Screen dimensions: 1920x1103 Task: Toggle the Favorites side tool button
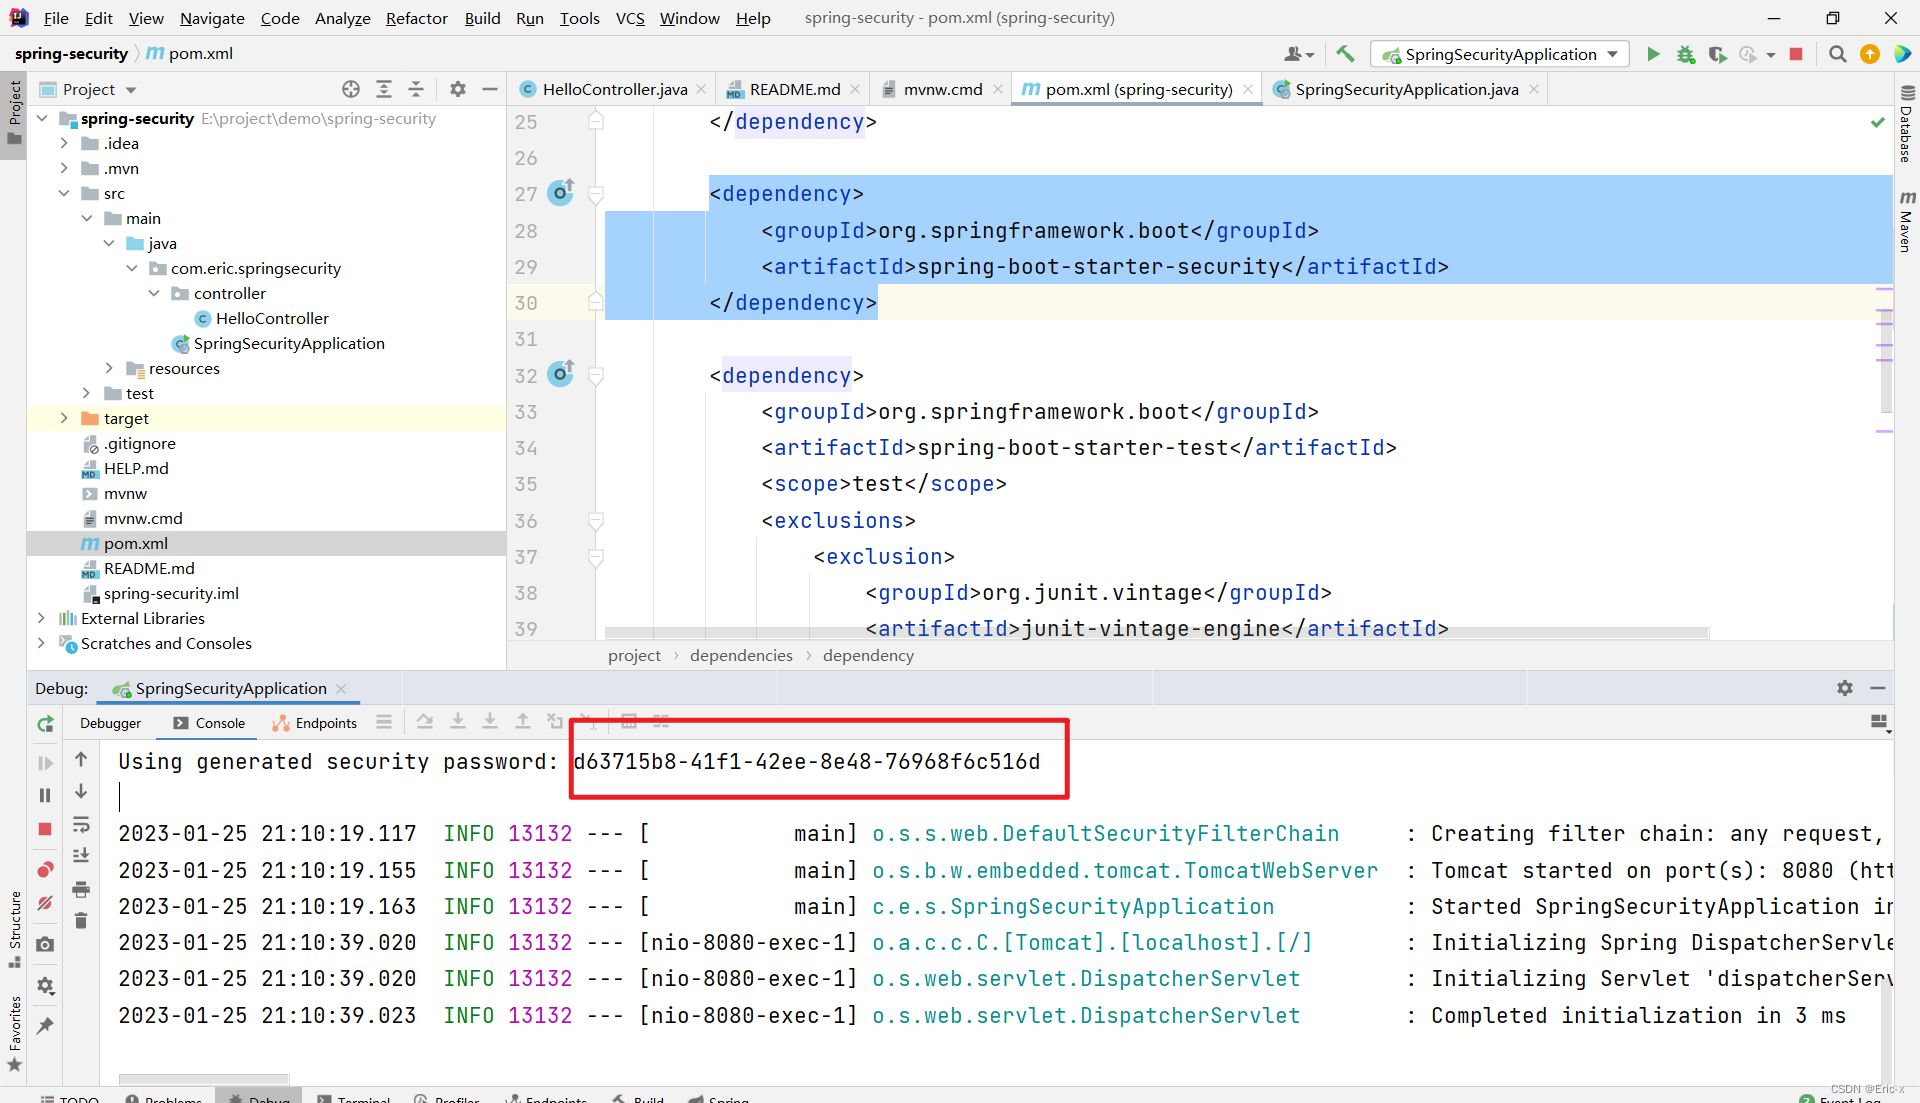(14, 1033)
